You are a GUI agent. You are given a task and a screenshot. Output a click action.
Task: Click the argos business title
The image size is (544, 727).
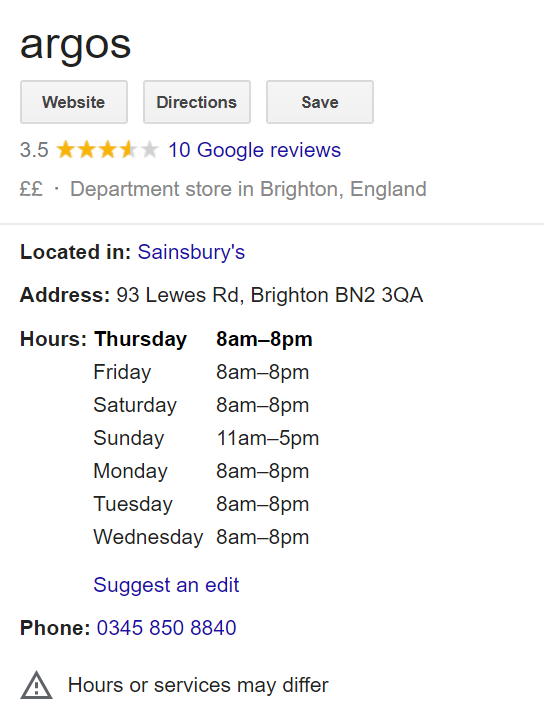coord(76,45)
